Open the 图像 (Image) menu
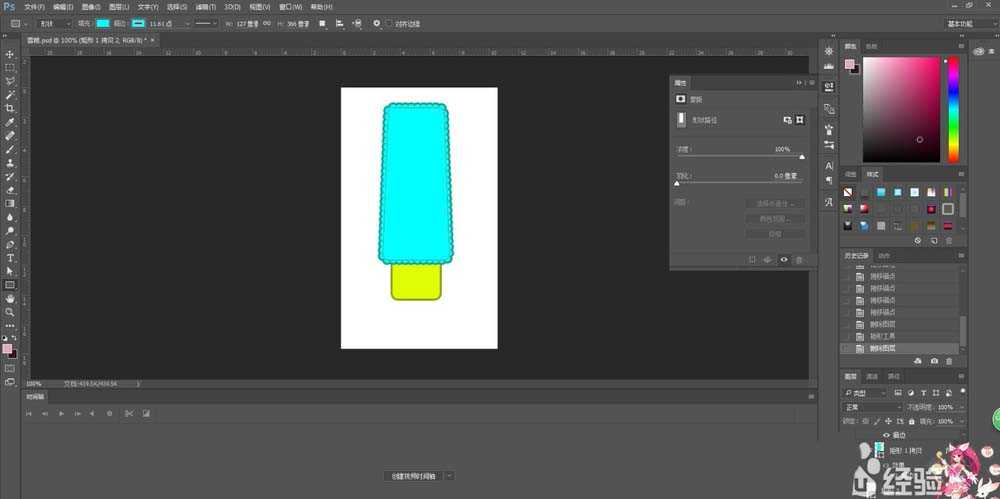Screen dimensions: 1000x499 [91, 6]
